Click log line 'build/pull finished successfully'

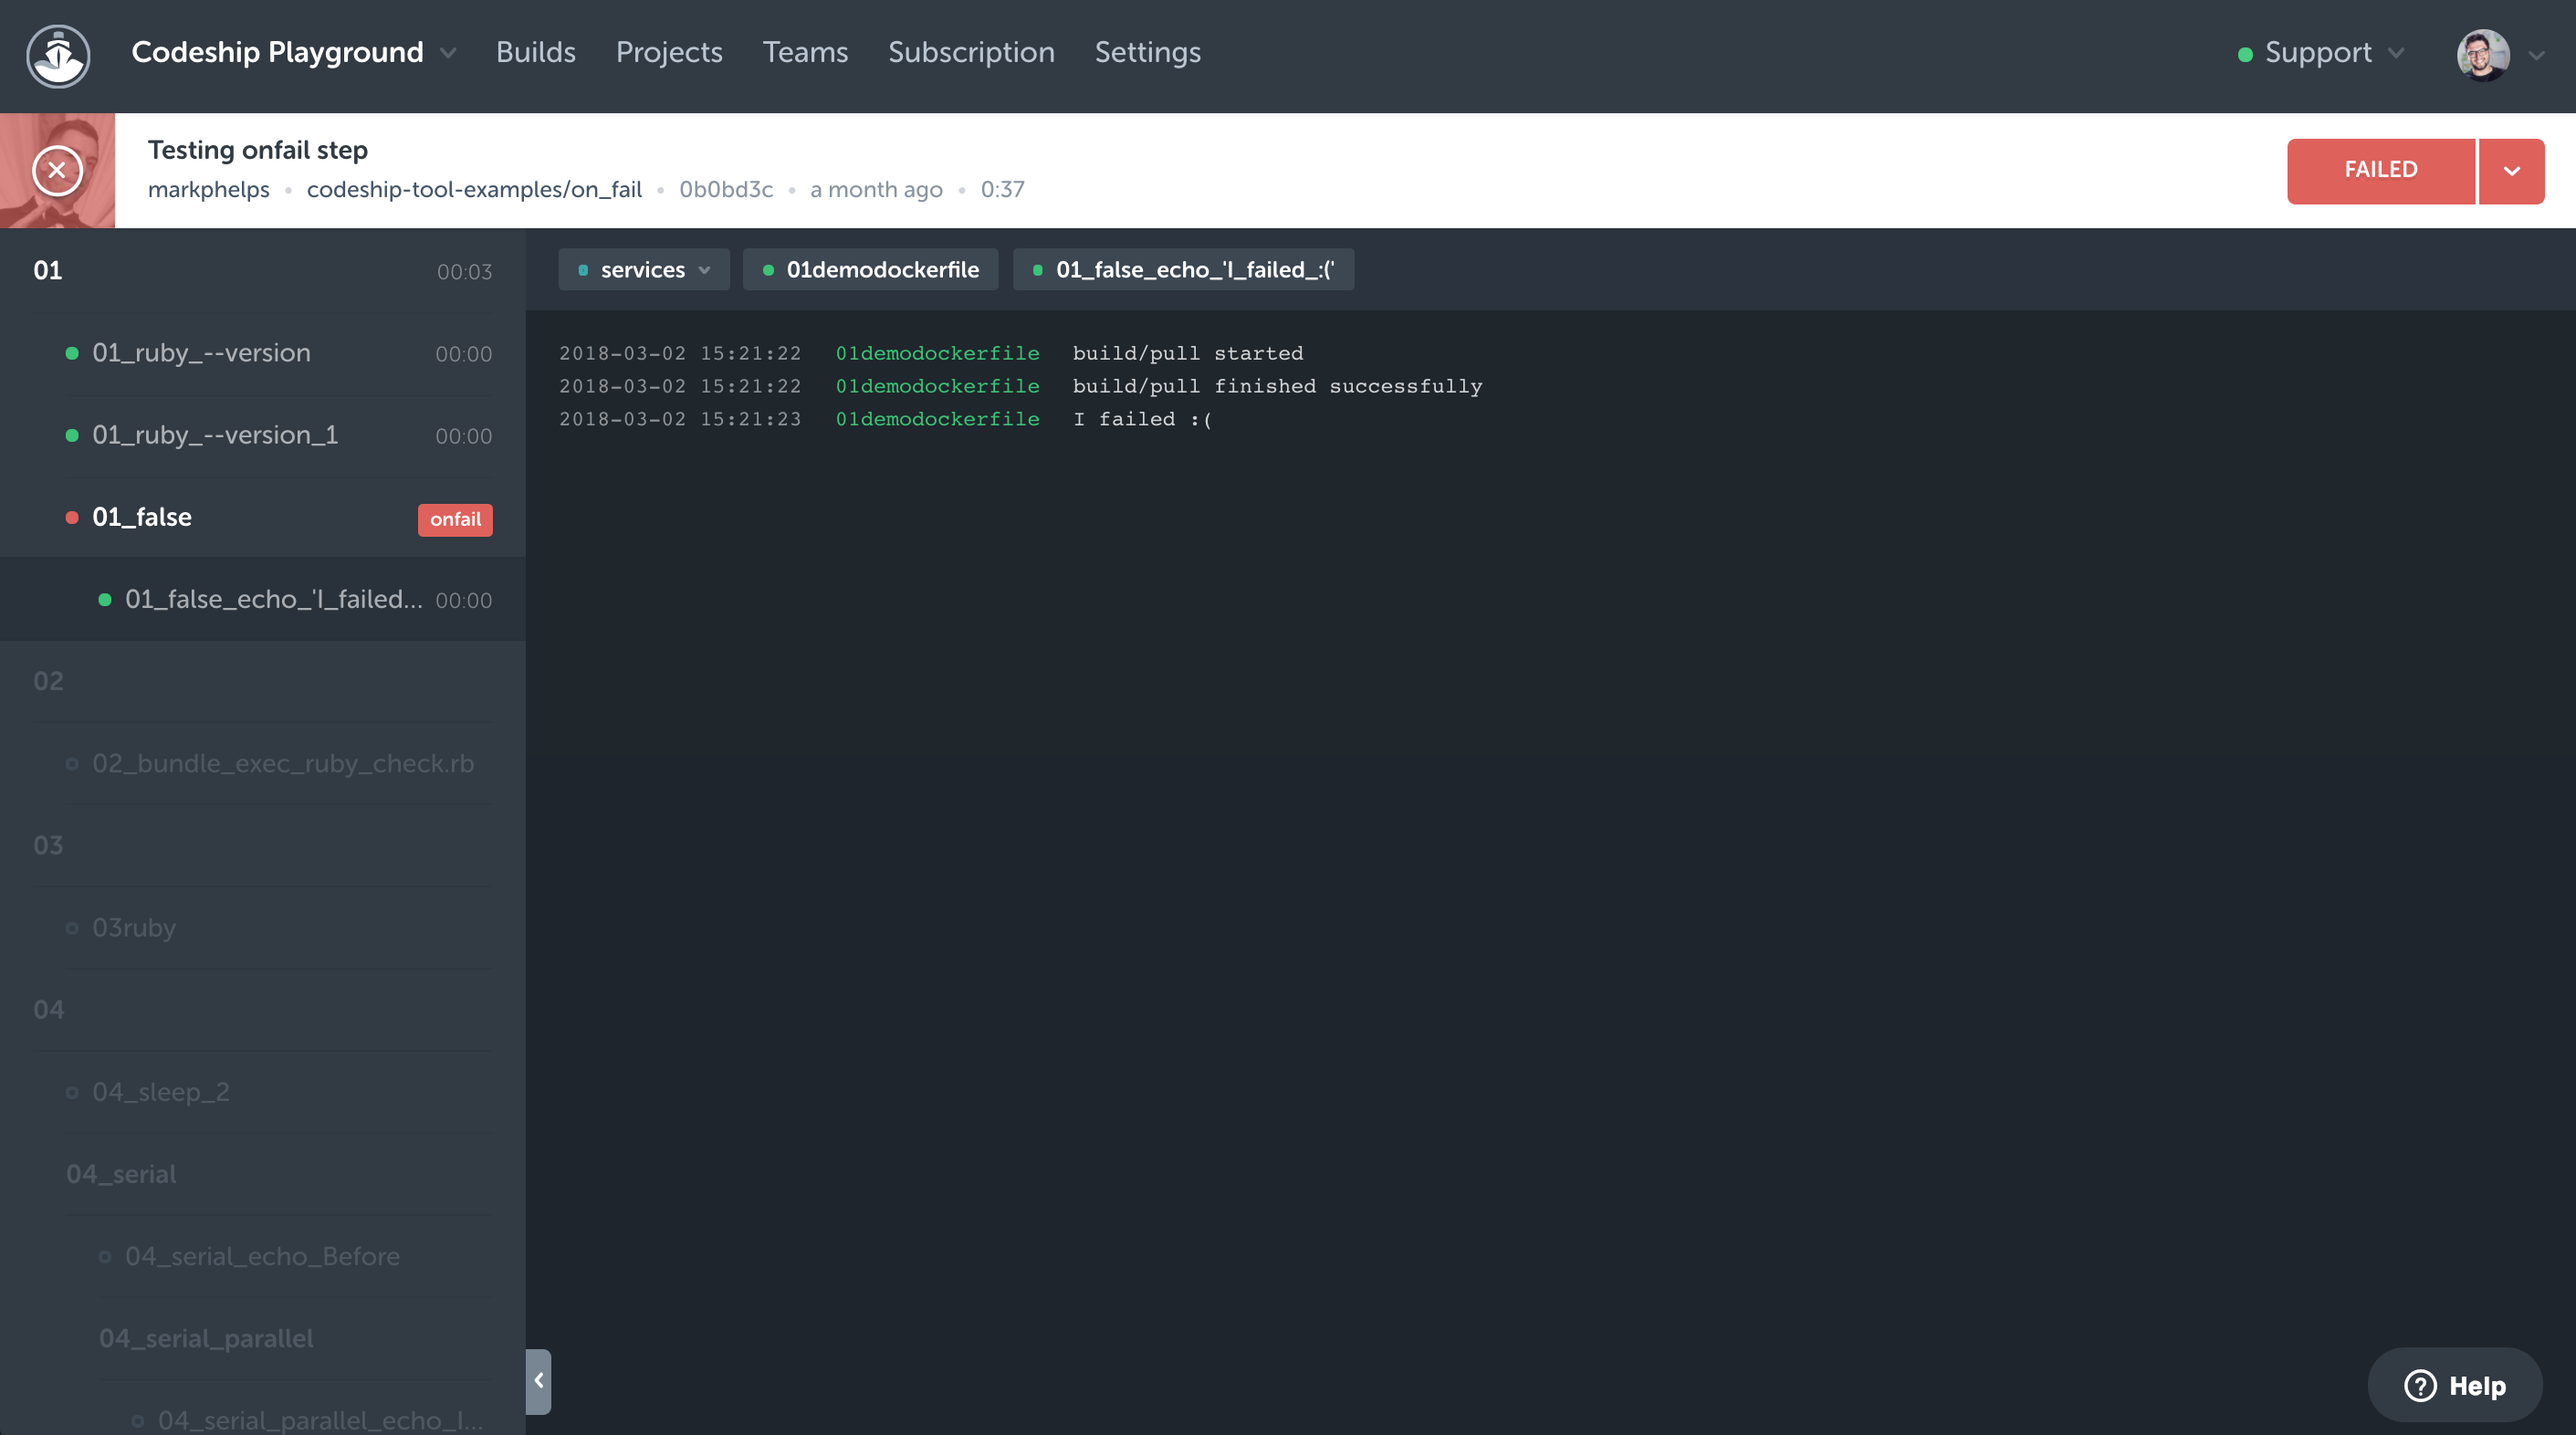1277,386
